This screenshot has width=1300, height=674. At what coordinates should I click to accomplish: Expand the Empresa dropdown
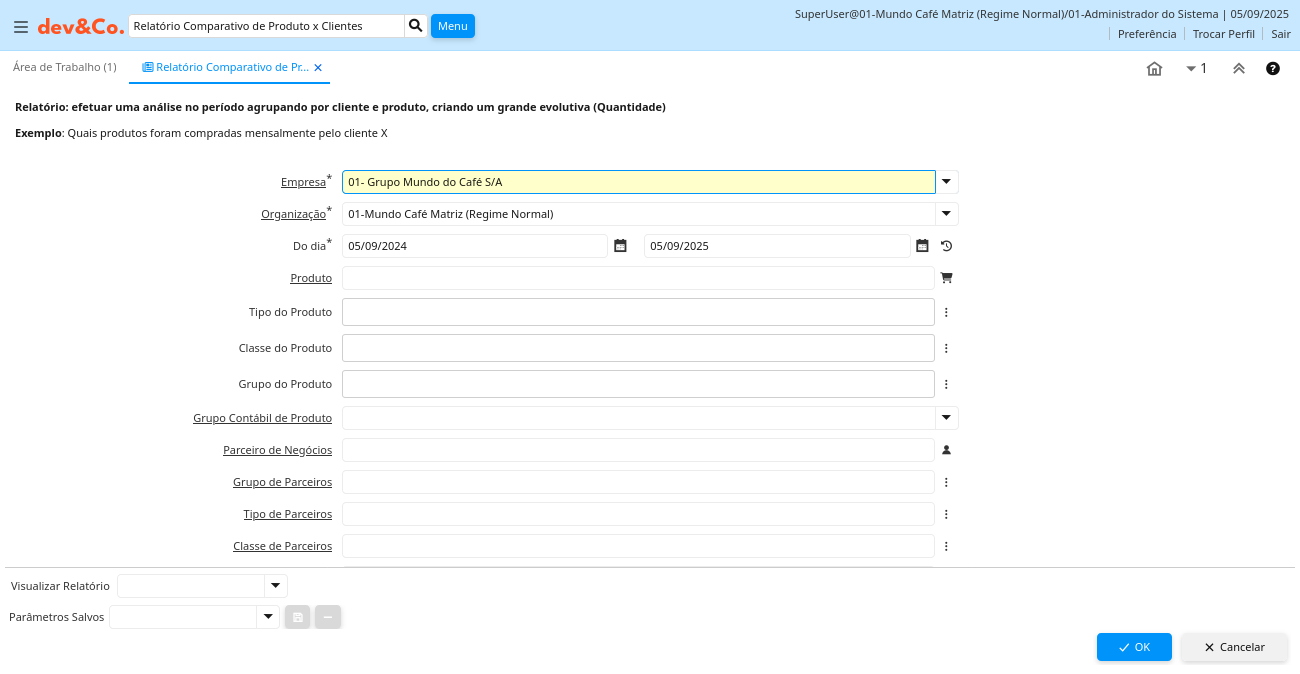click(947, 182)
